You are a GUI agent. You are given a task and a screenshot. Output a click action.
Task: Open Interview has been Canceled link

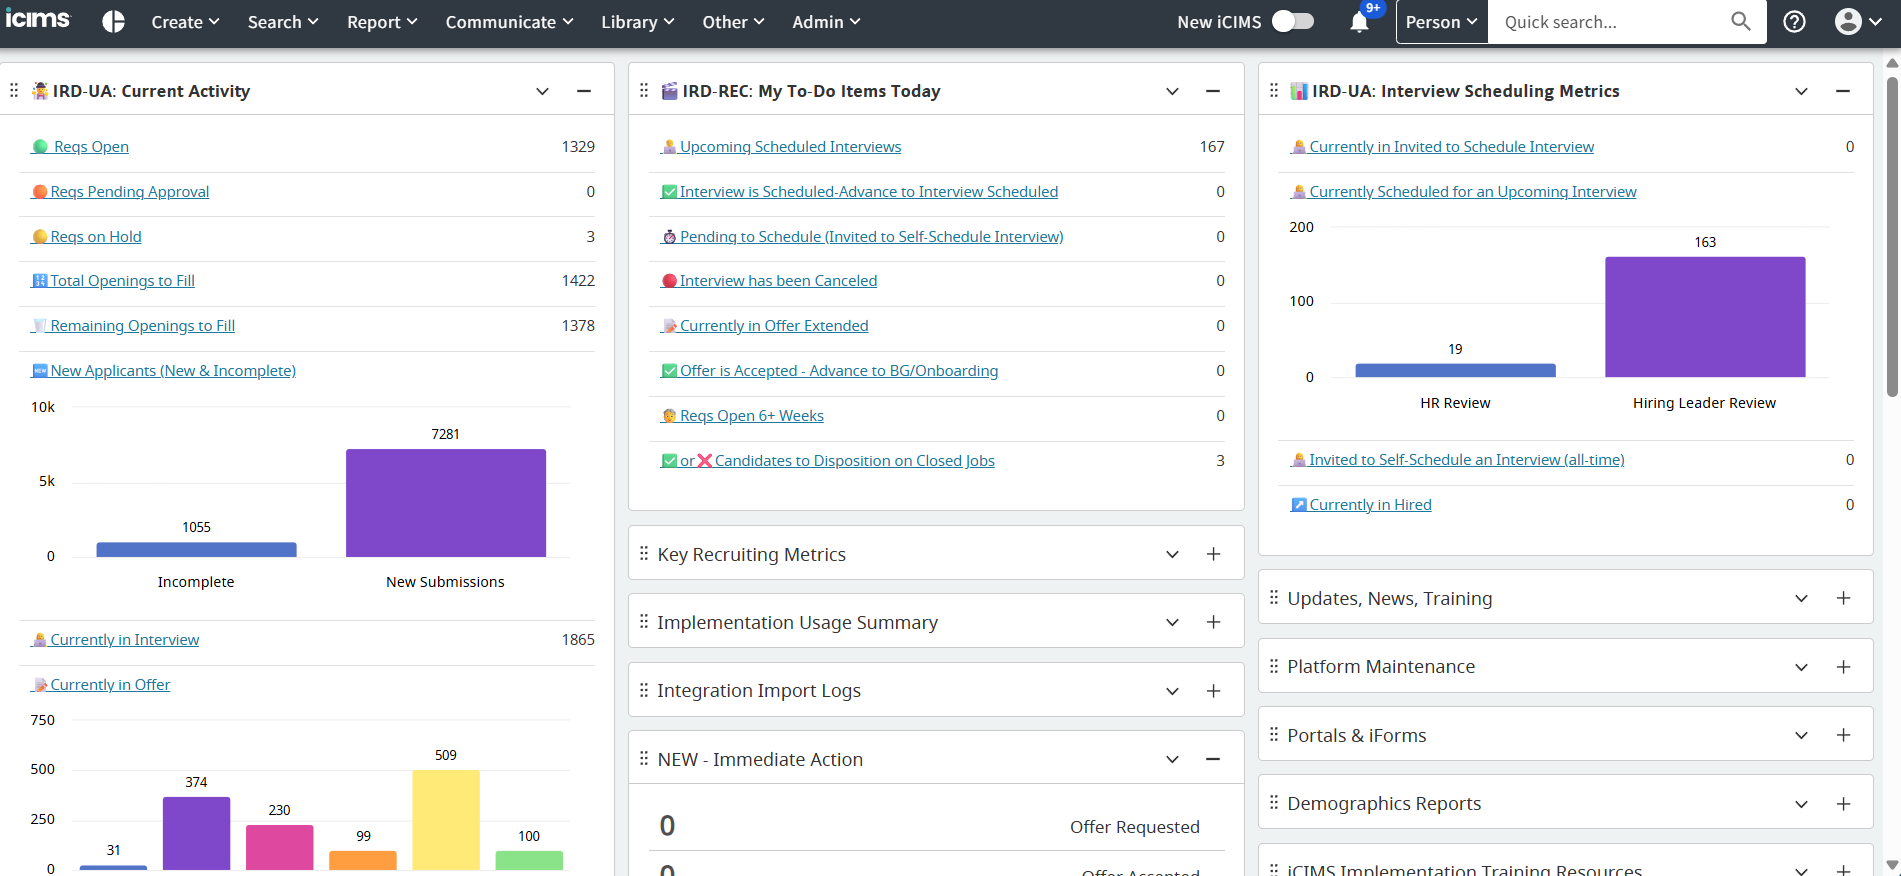point(769,281)
